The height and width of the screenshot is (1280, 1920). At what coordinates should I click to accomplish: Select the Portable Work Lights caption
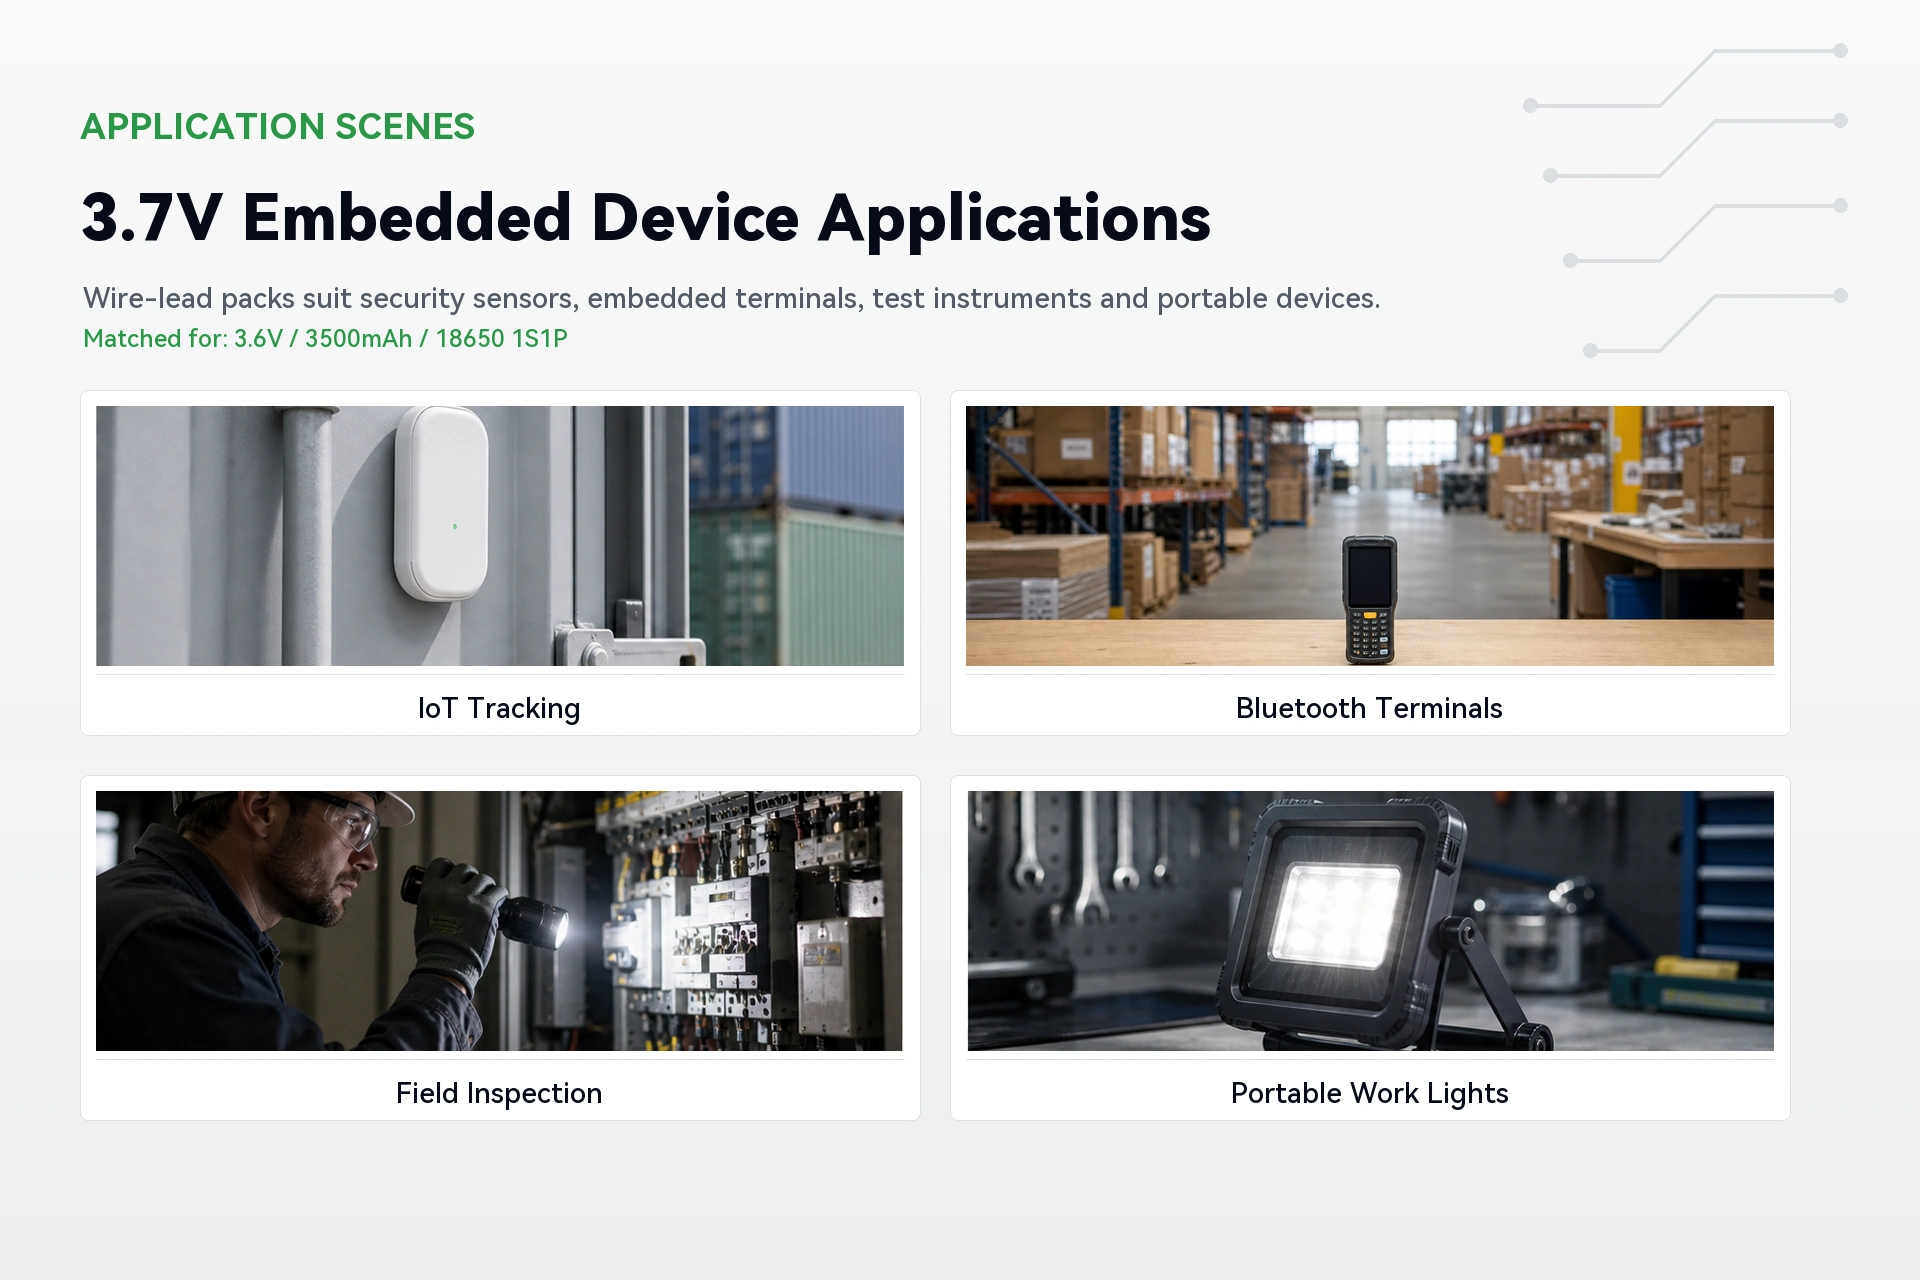(x=1370, y=1093)
